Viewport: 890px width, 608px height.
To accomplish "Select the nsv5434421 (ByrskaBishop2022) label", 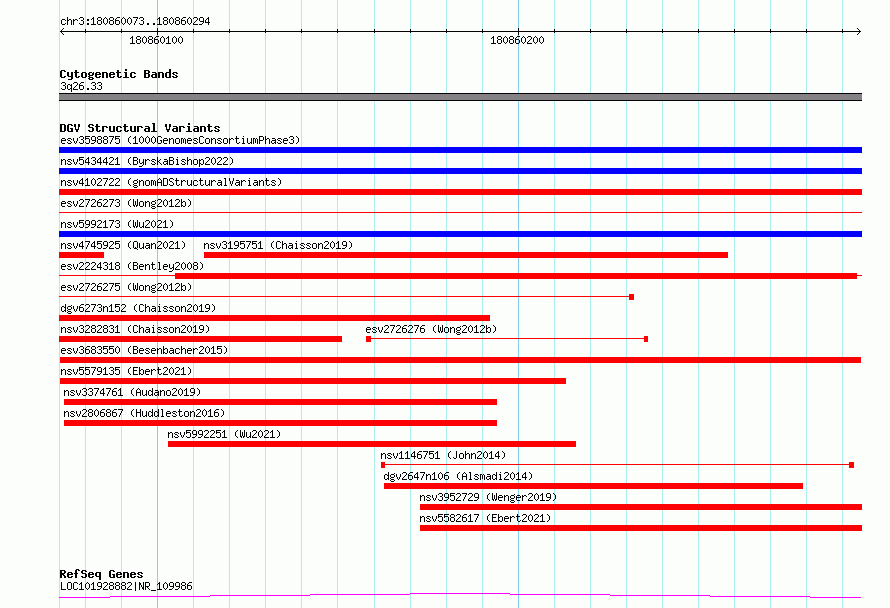I will point(147,161).
